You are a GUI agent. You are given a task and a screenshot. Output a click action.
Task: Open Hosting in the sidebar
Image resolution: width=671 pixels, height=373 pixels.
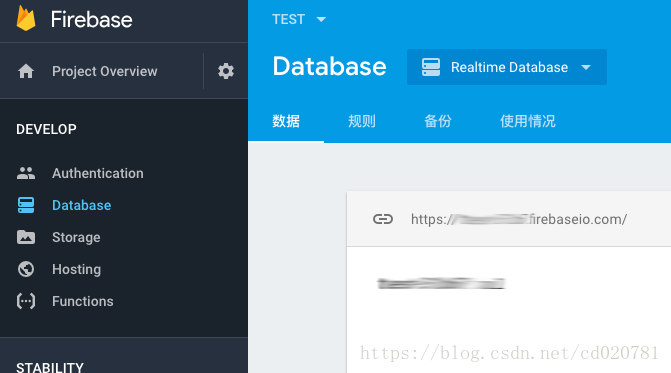77,269
